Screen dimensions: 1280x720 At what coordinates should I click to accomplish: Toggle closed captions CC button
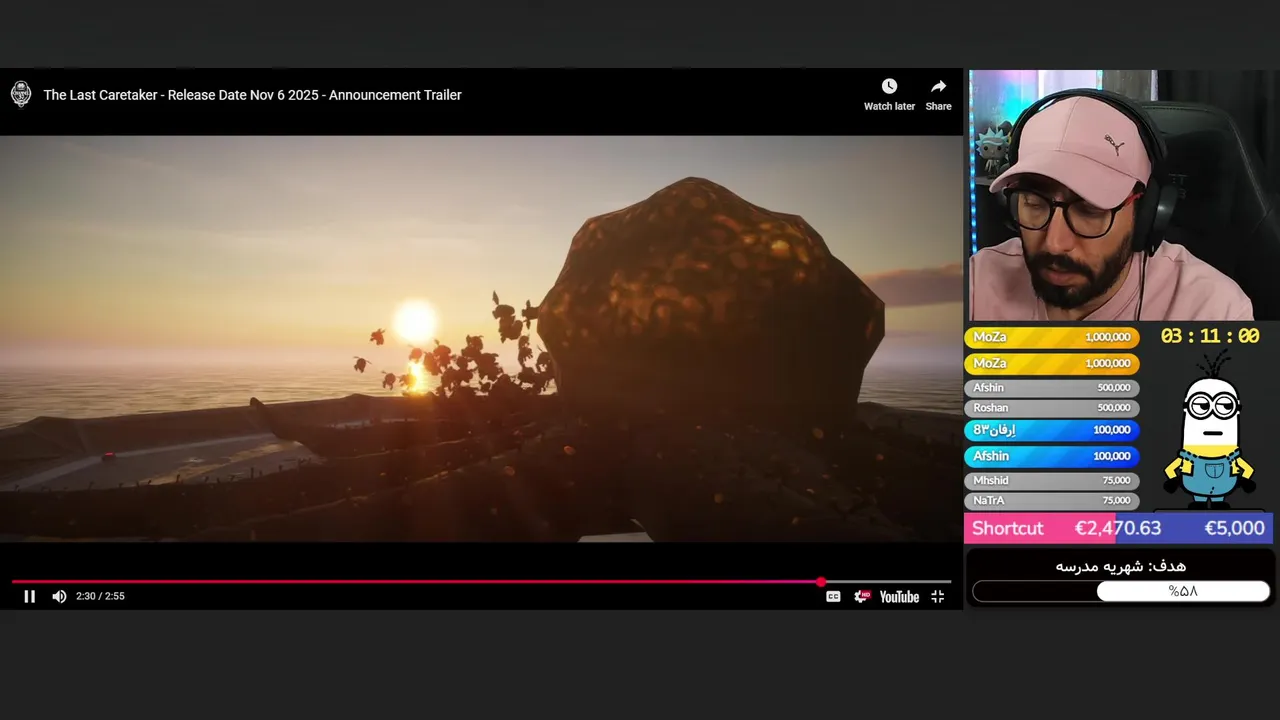coord(833,597)
